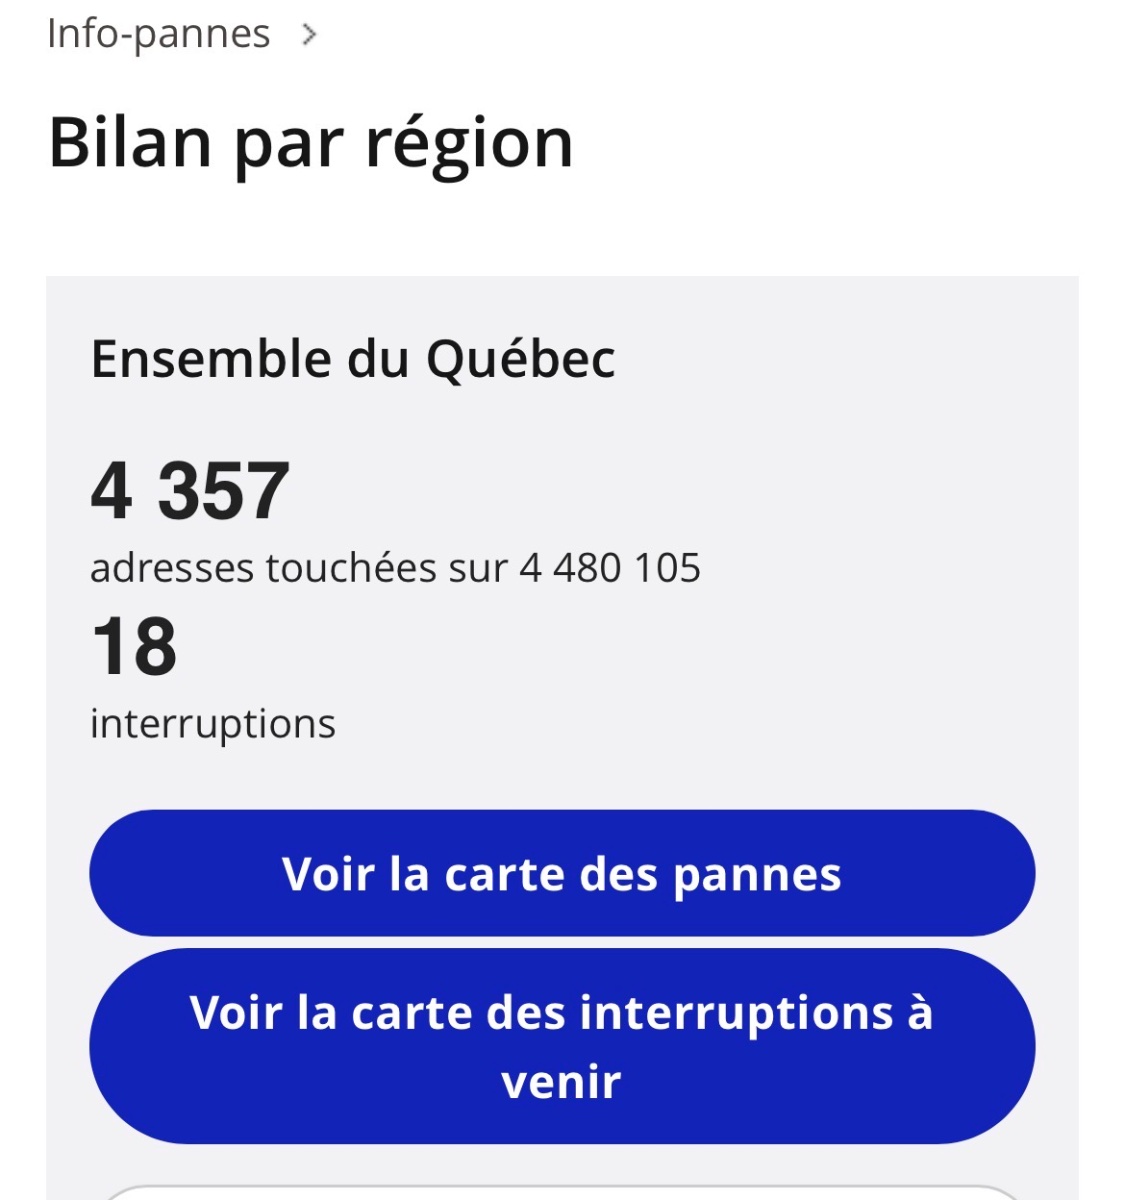
Task: Click the word "Québec" in the card heading
Action: [520, 359]
